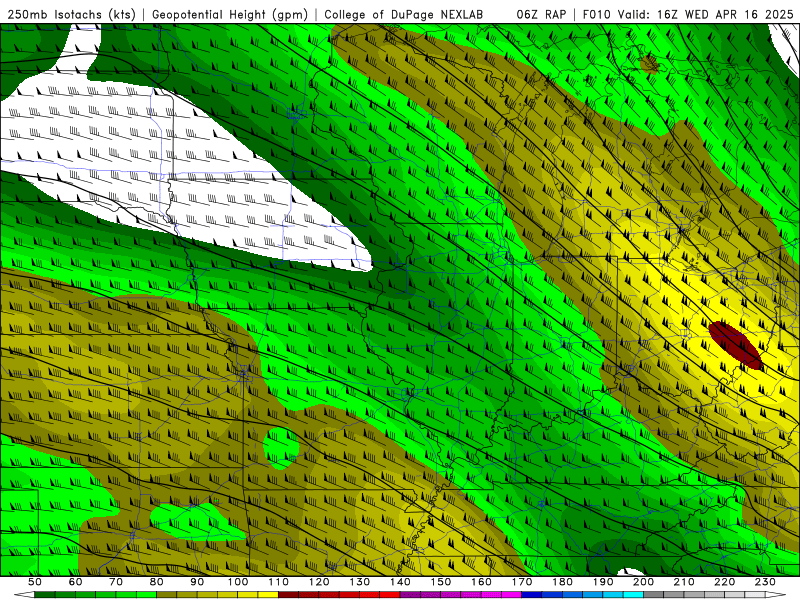Click the '06Z RAP' model run label
This screenshot has width=800, height=600.
click(x=541, y=14)
